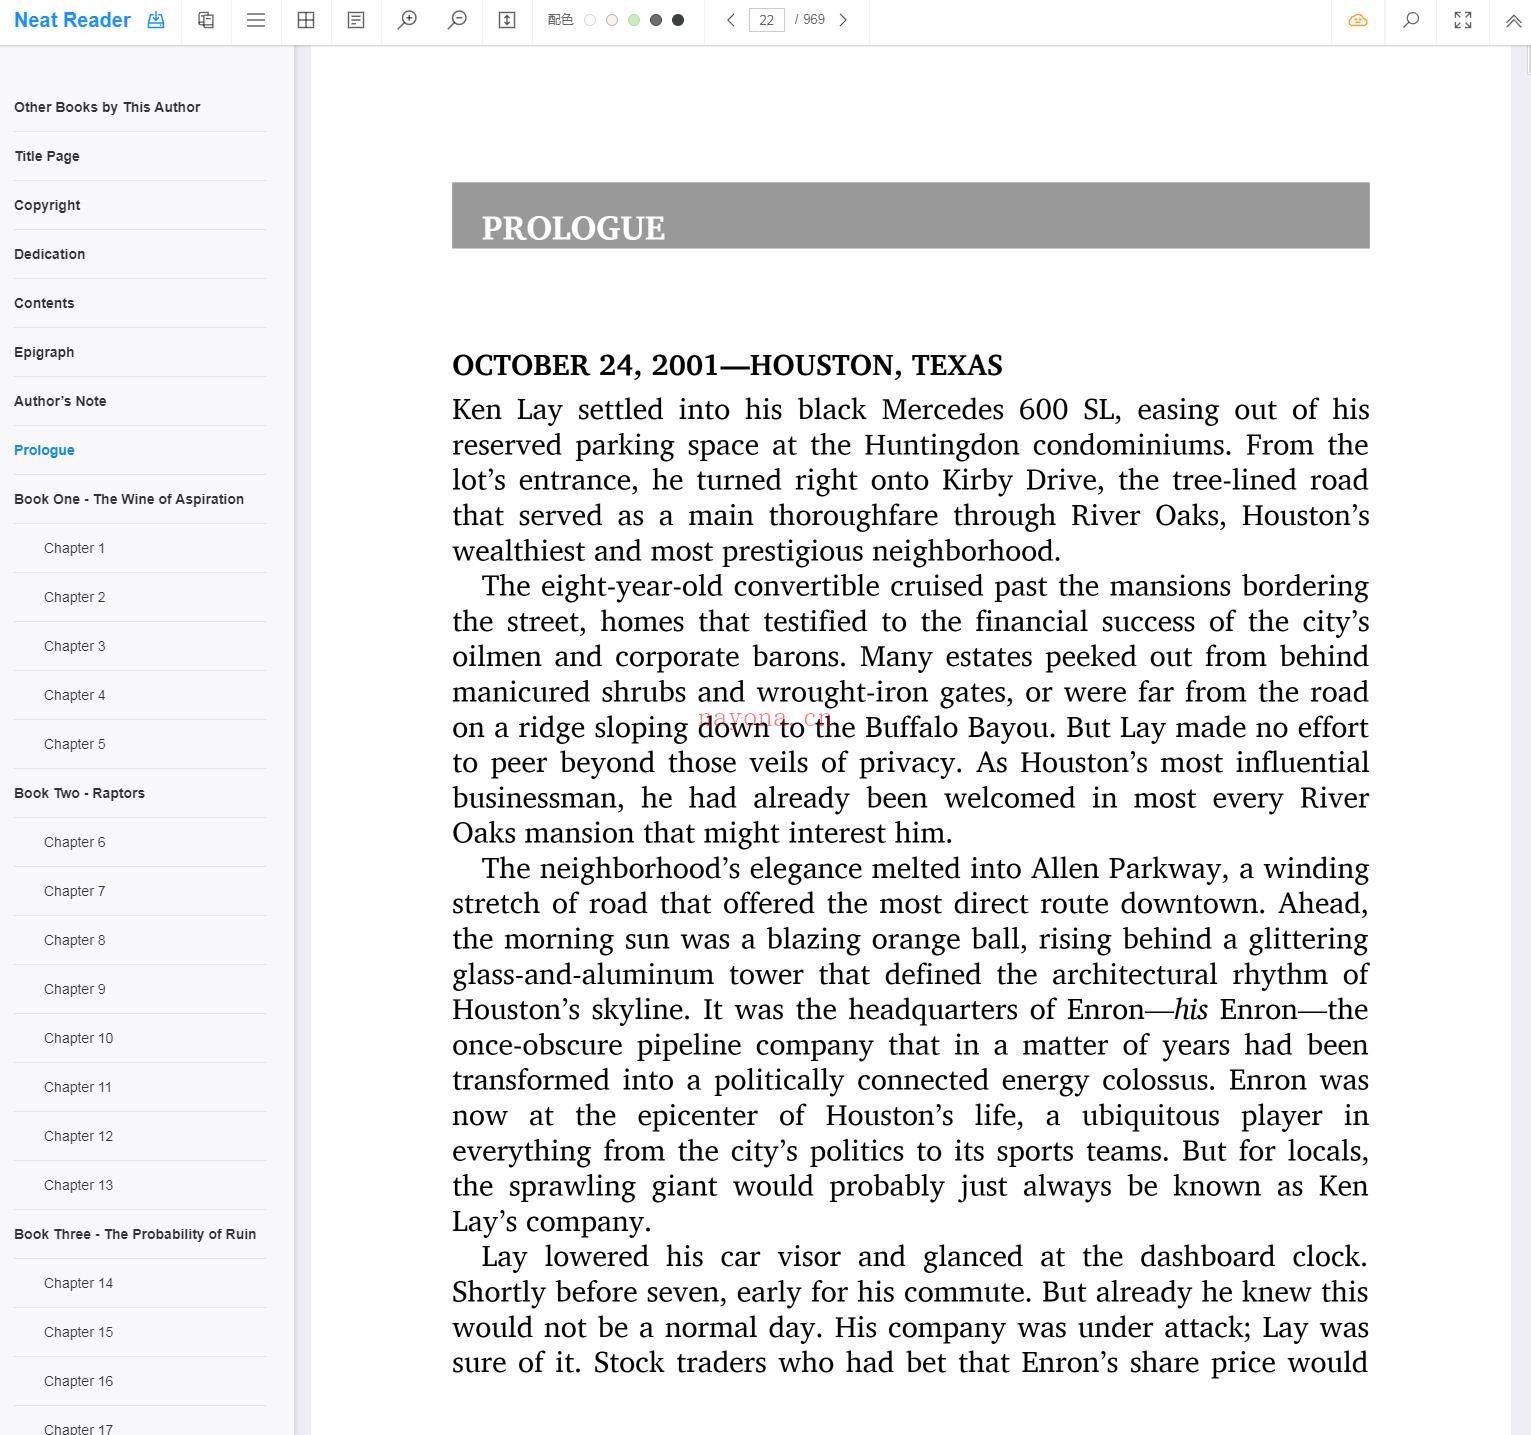Click the italic word 'his' before Enron
1531x1435 pixels.
point(1190,1009)
